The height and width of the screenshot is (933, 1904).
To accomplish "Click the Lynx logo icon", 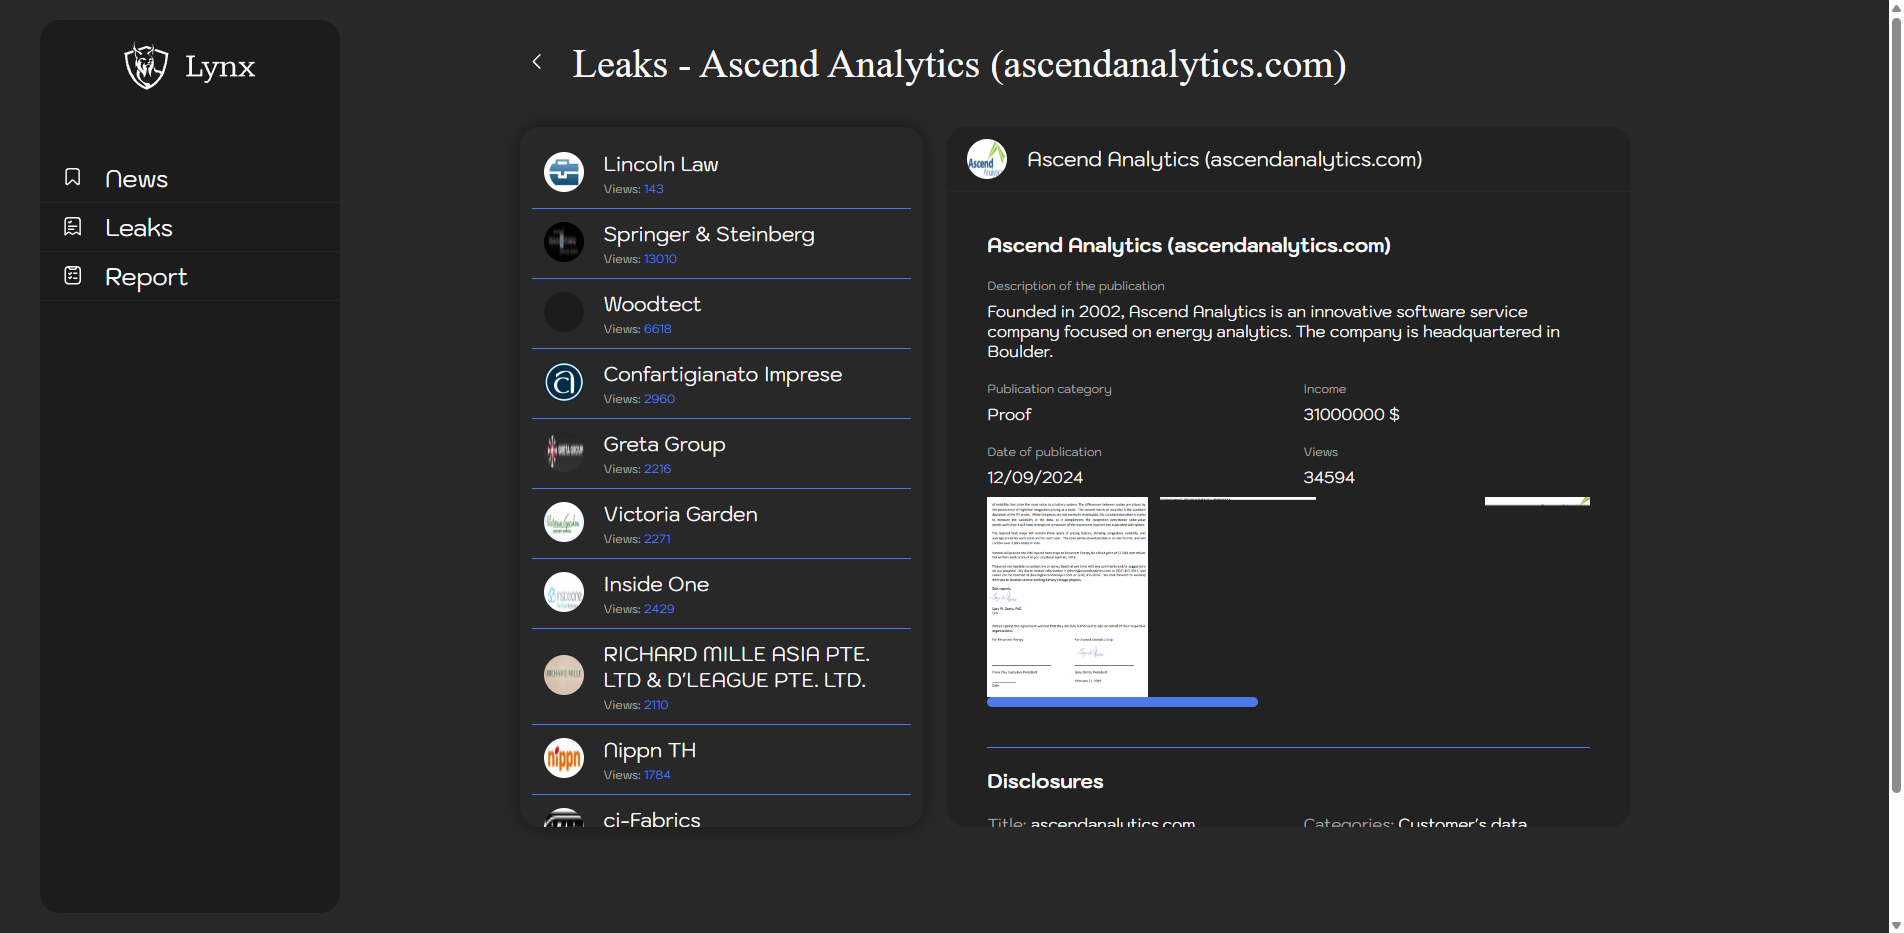I will pyautogui.click(x=146, y=66).
